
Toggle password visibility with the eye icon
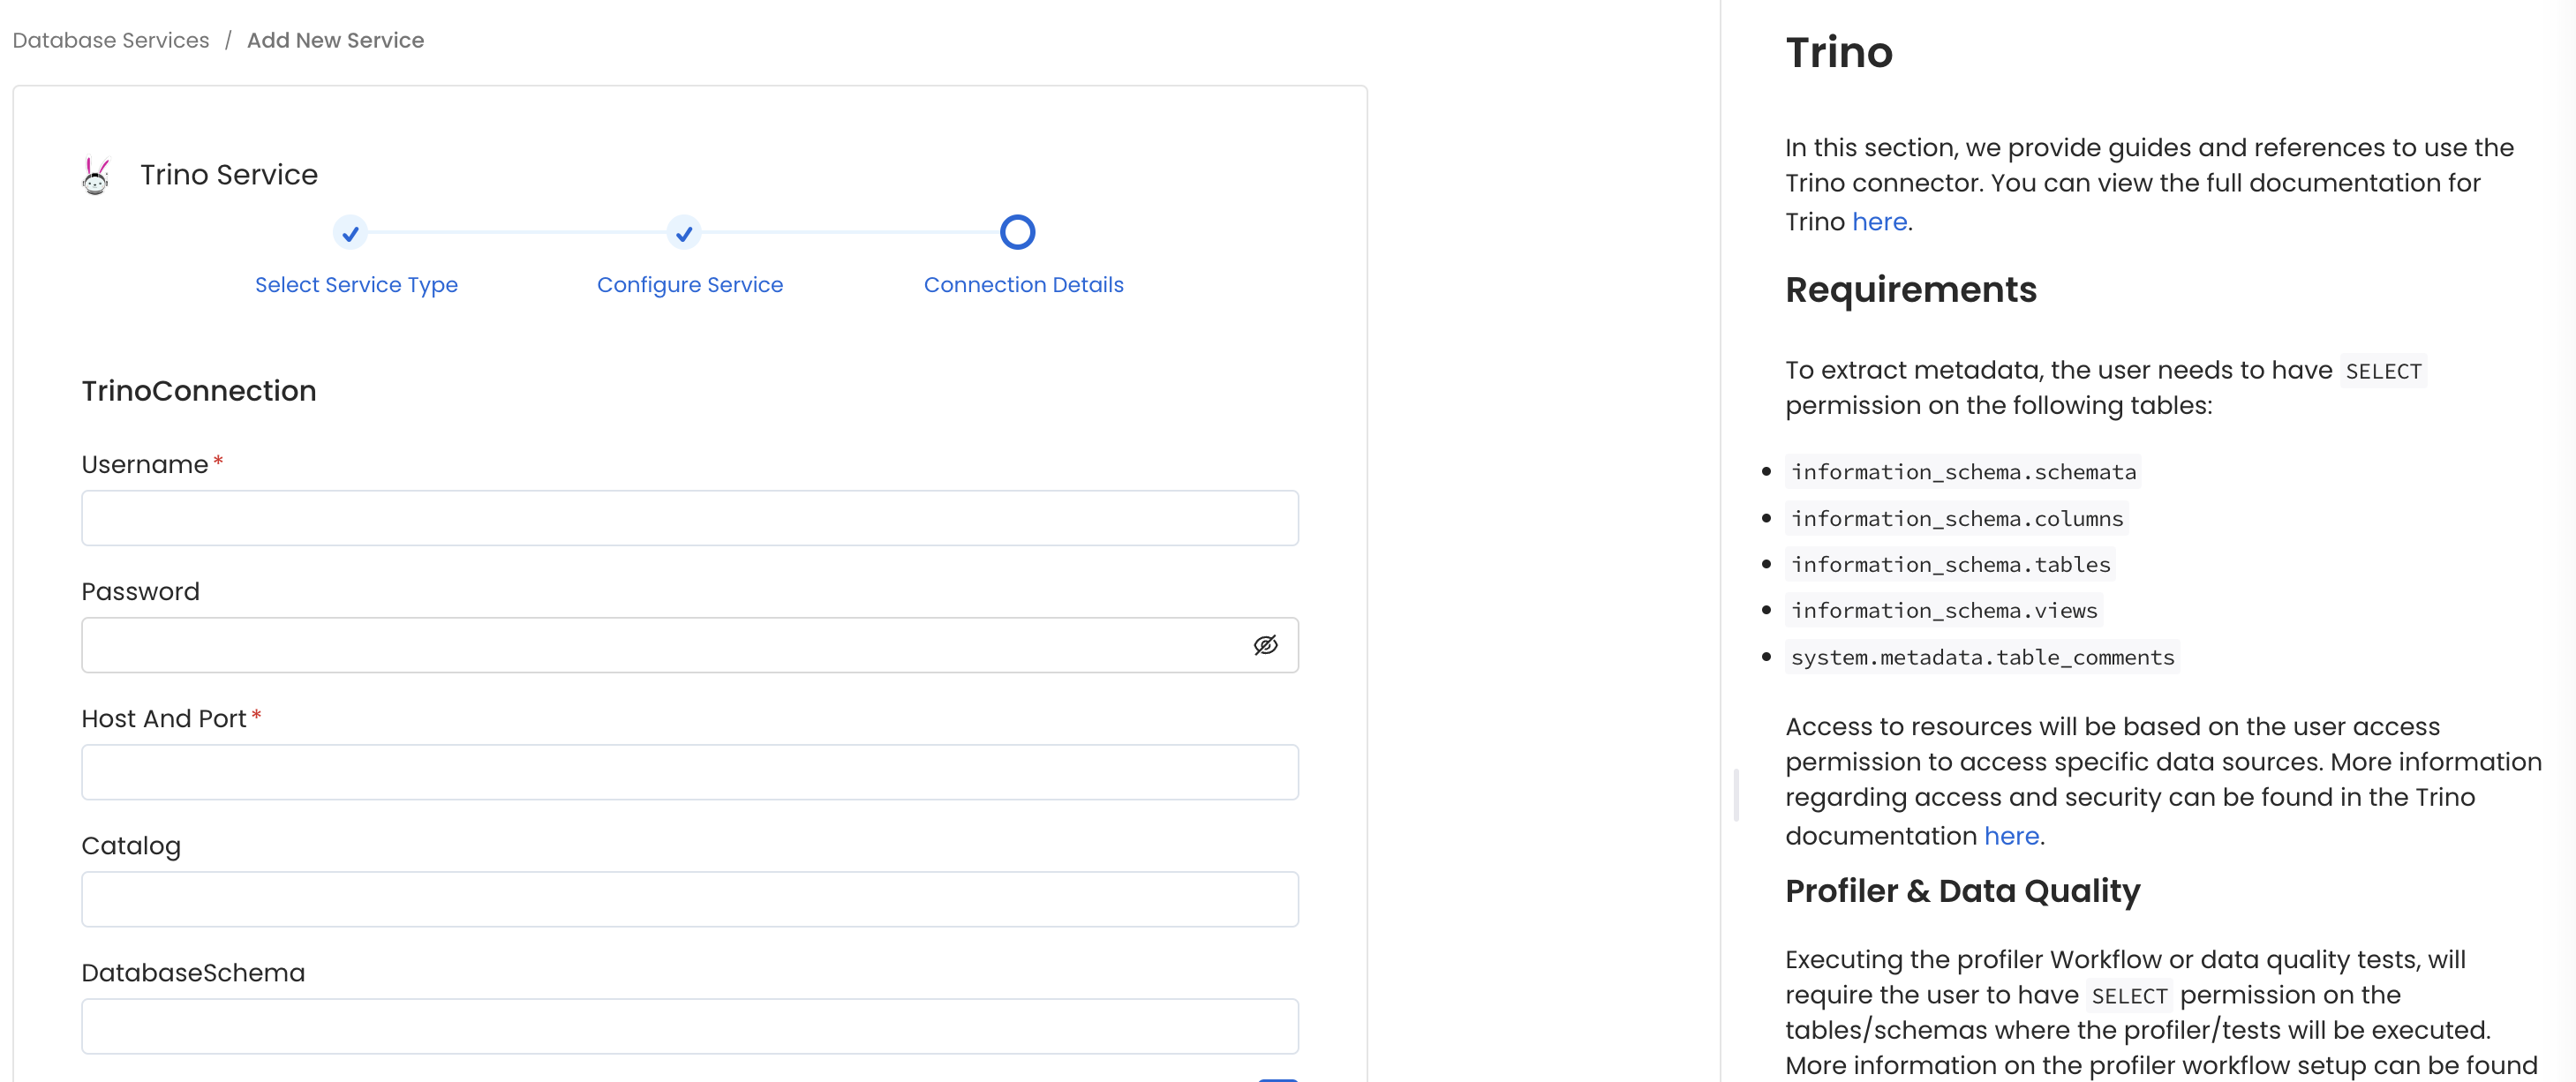tap(1266, 645)
